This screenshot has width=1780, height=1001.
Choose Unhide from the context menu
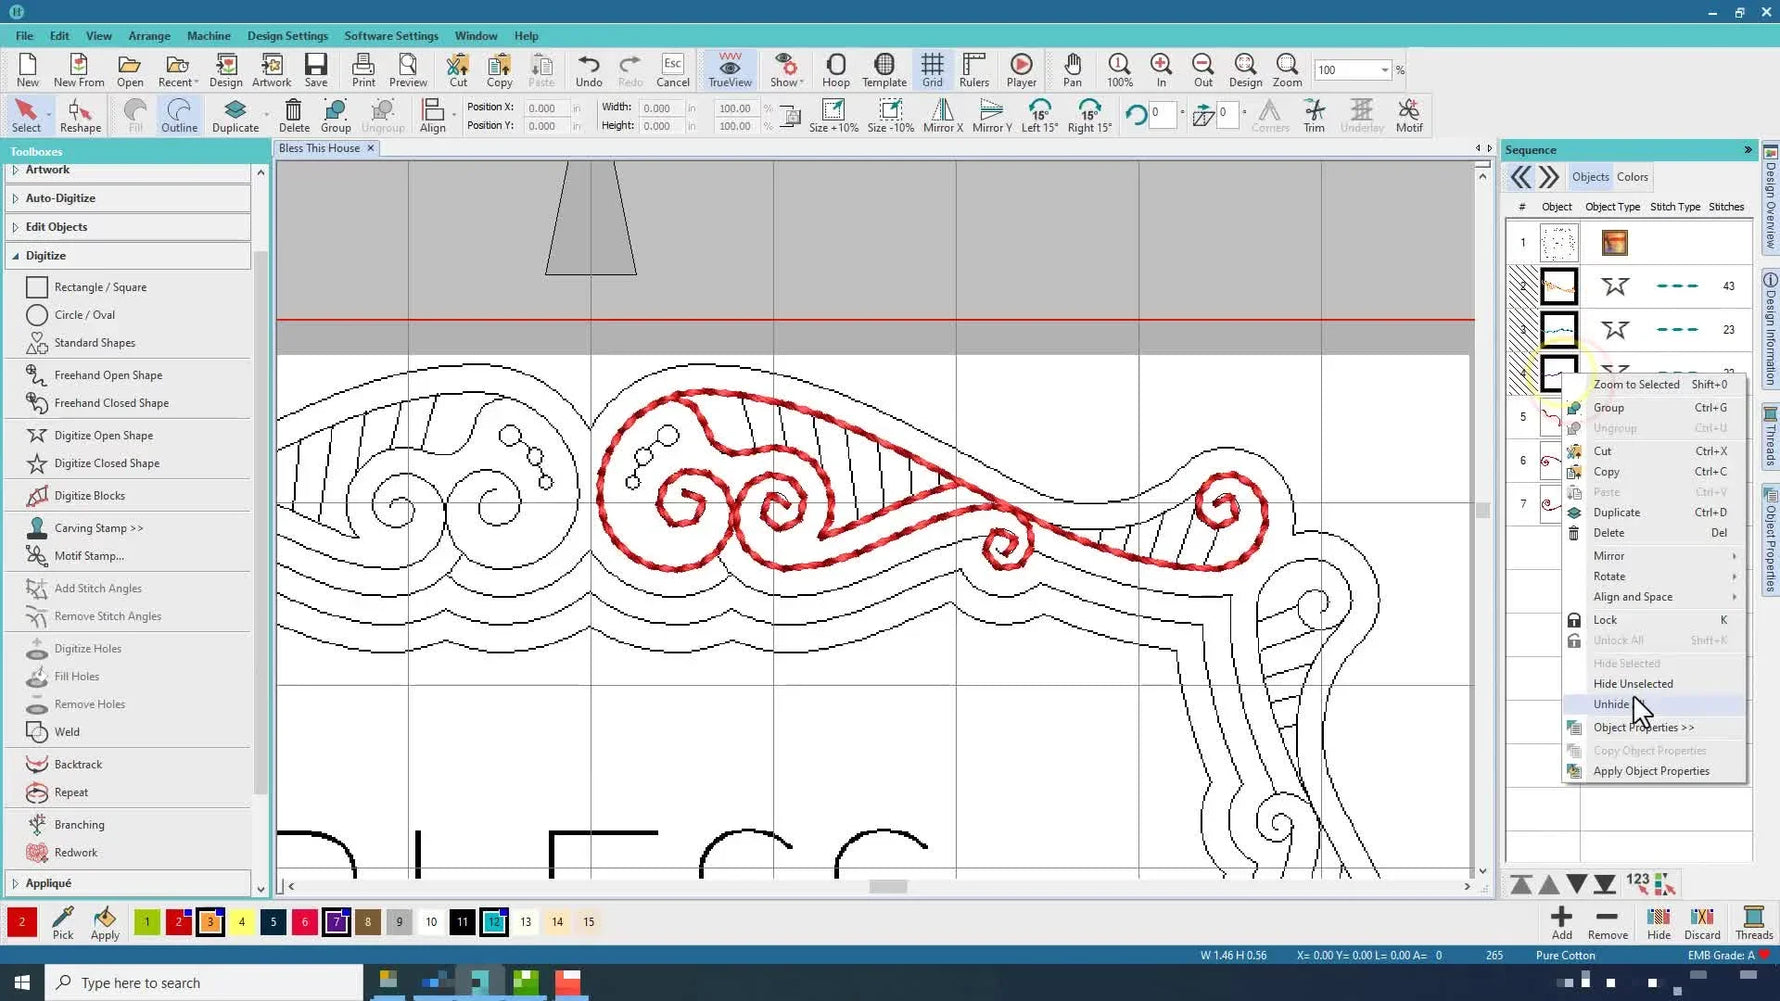[1610, 704]
